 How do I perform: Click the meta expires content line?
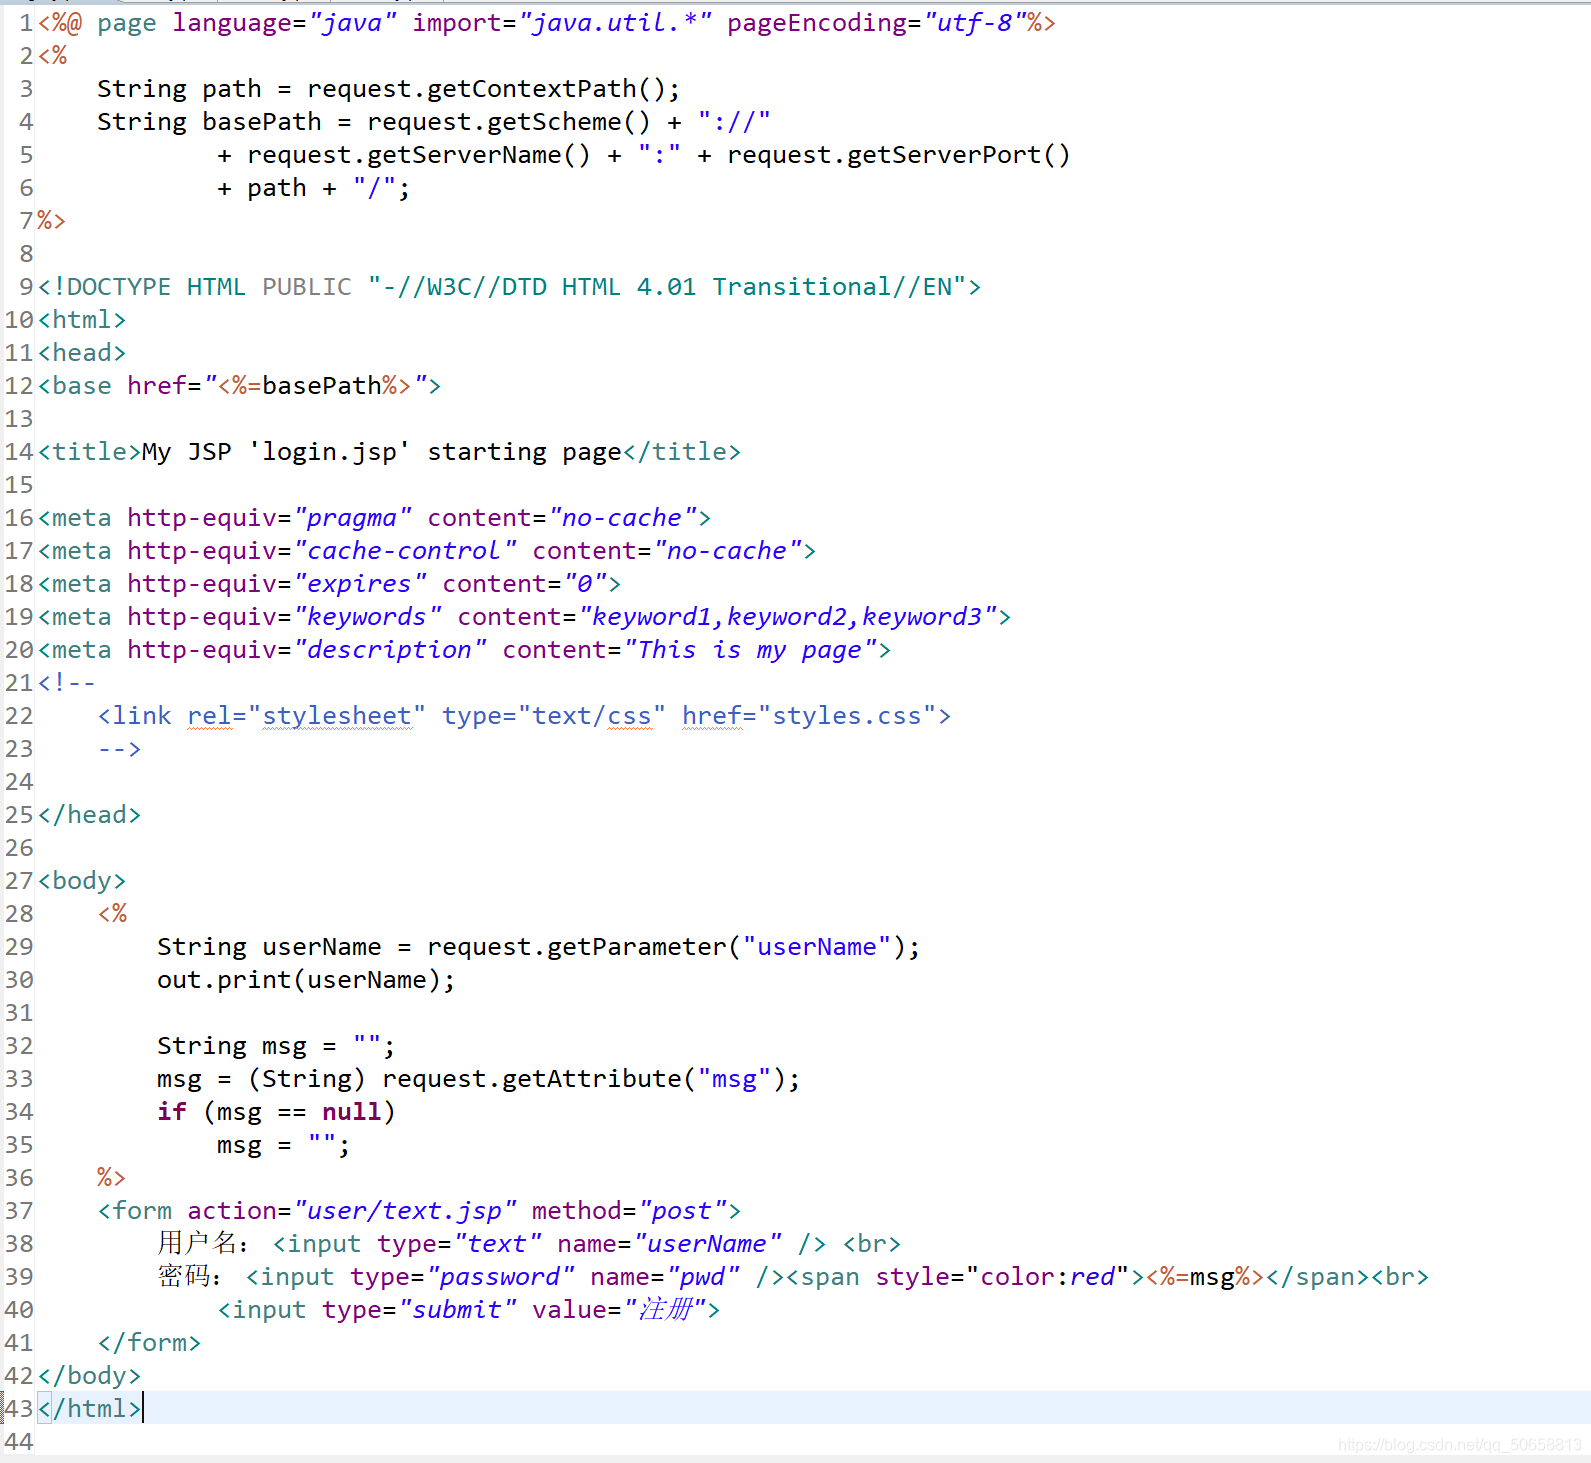[x=329, y=584]
